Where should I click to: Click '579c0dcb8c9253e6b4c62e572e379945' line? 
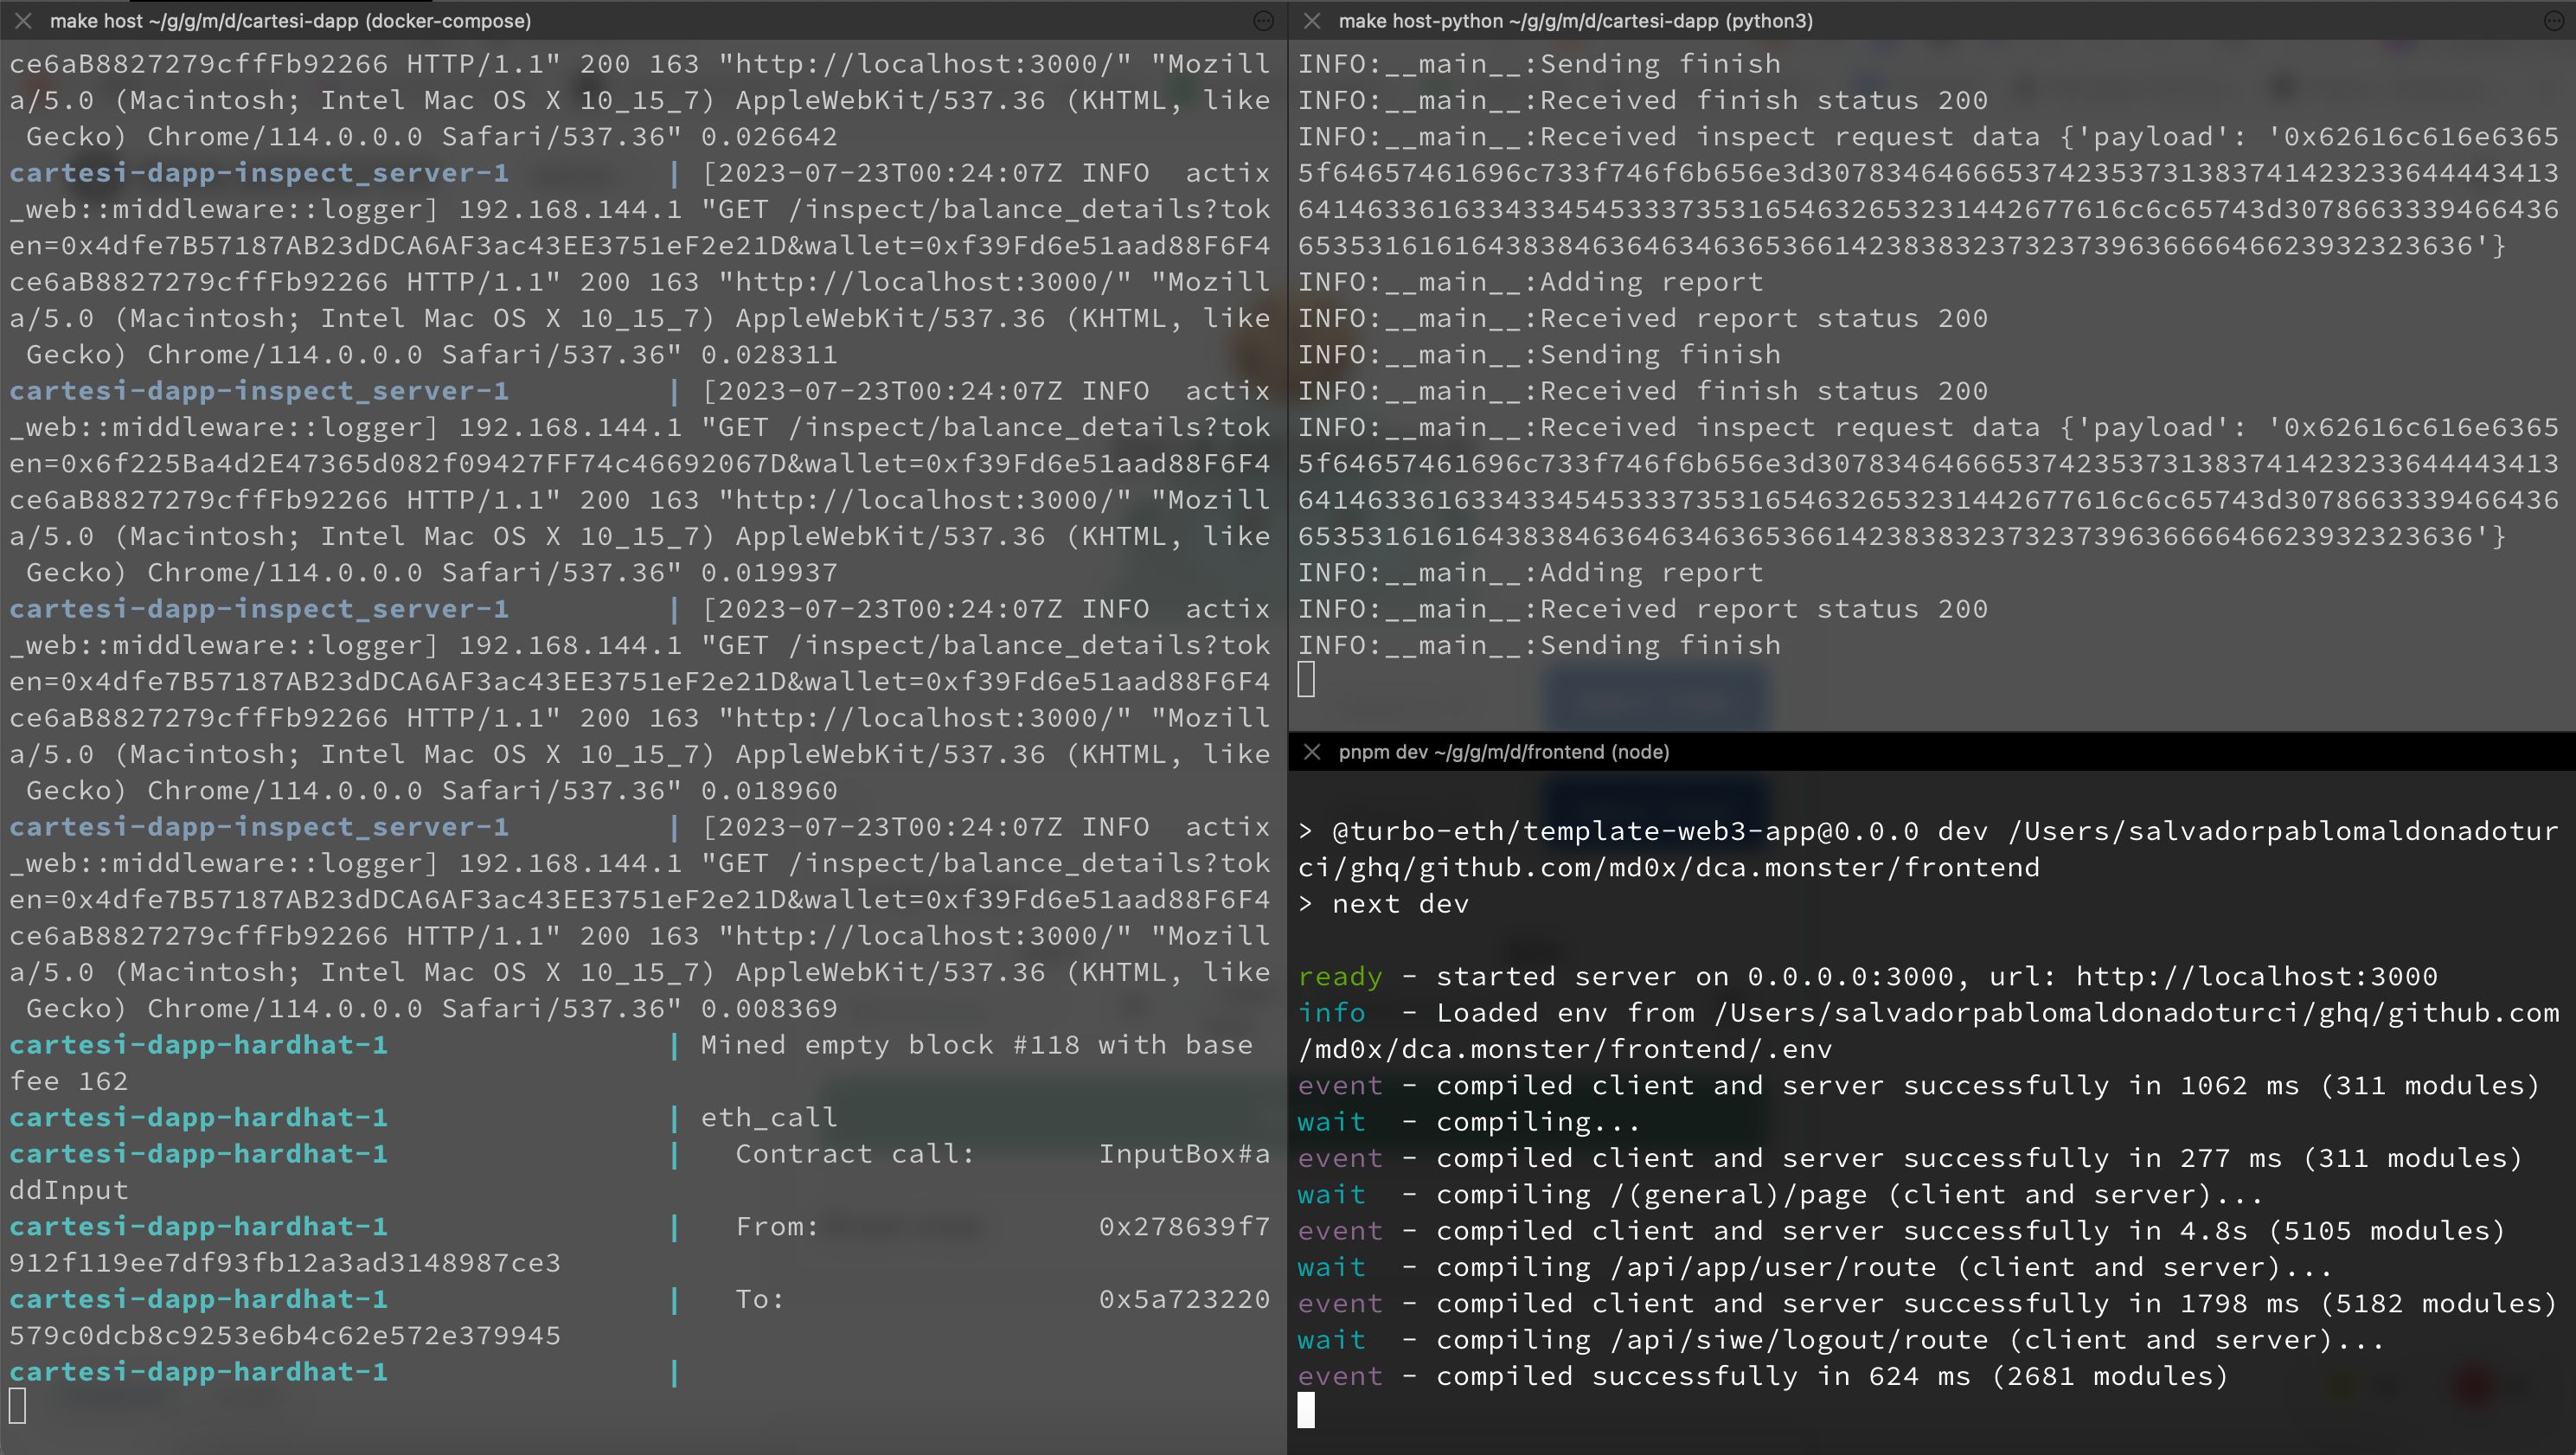point(285,1336)
